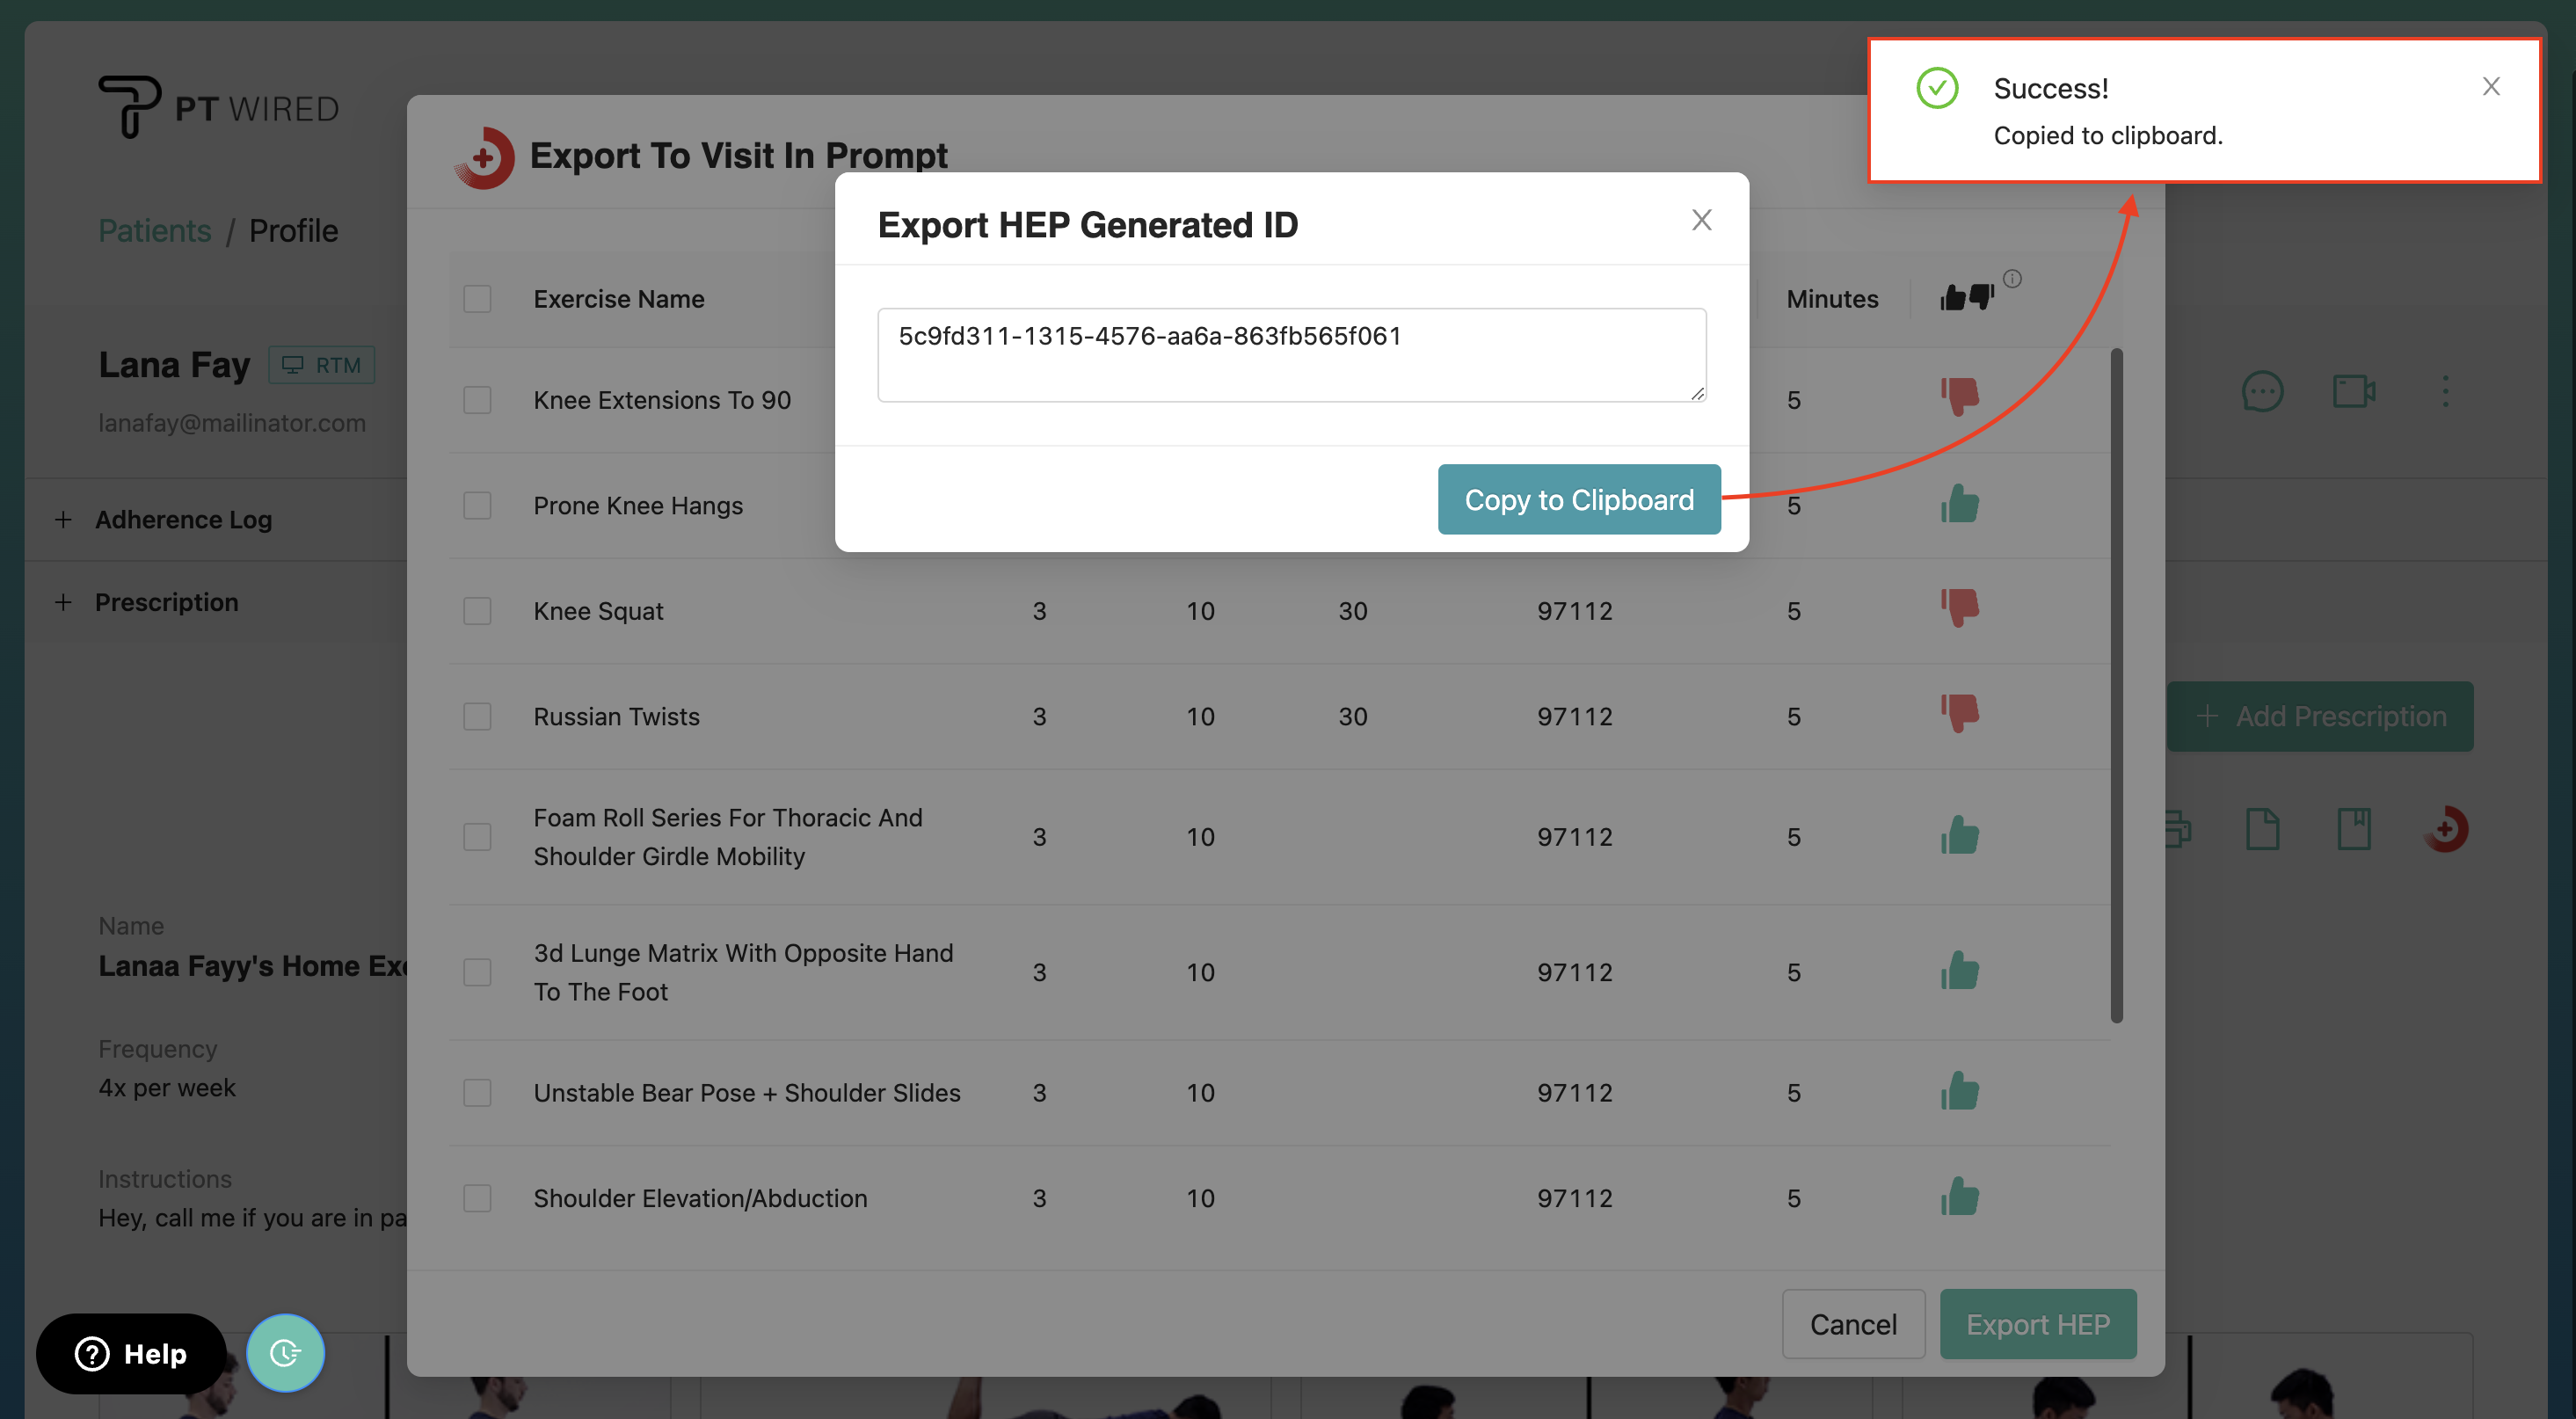Check the Knee Squat exercise checkbox
2576x1419 pixels.
pyautogui.click(x=477, y=610)
